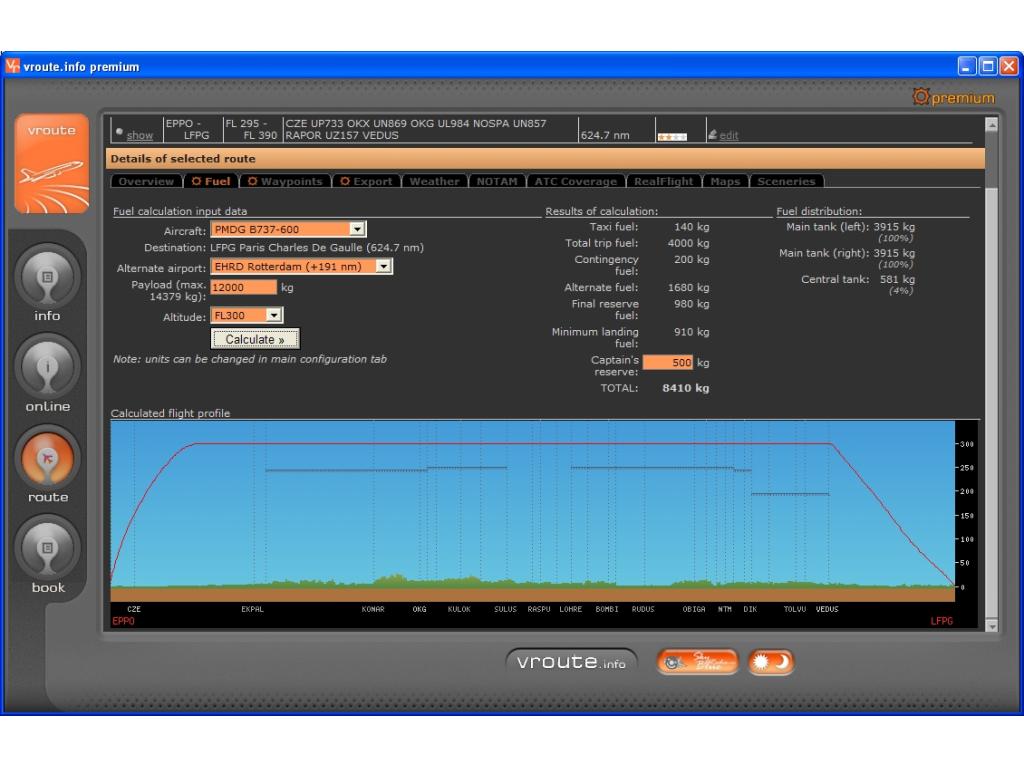Open the book sidebar section
Viewport: 1024px width, 768px height.
pyautogui.click(x=47, y=556)
